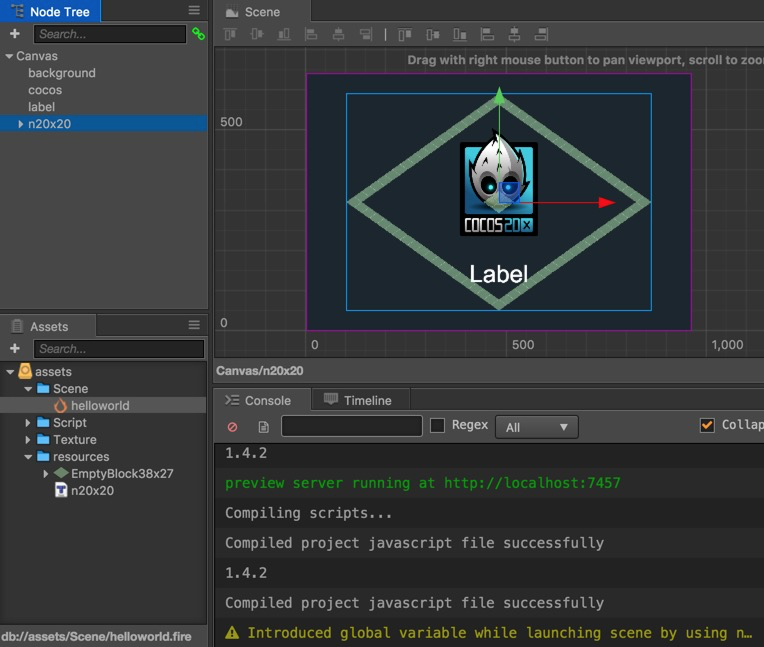Open the Node Tree panel hamburger menu
The image size is (764, 647).
tap(194, 10)
